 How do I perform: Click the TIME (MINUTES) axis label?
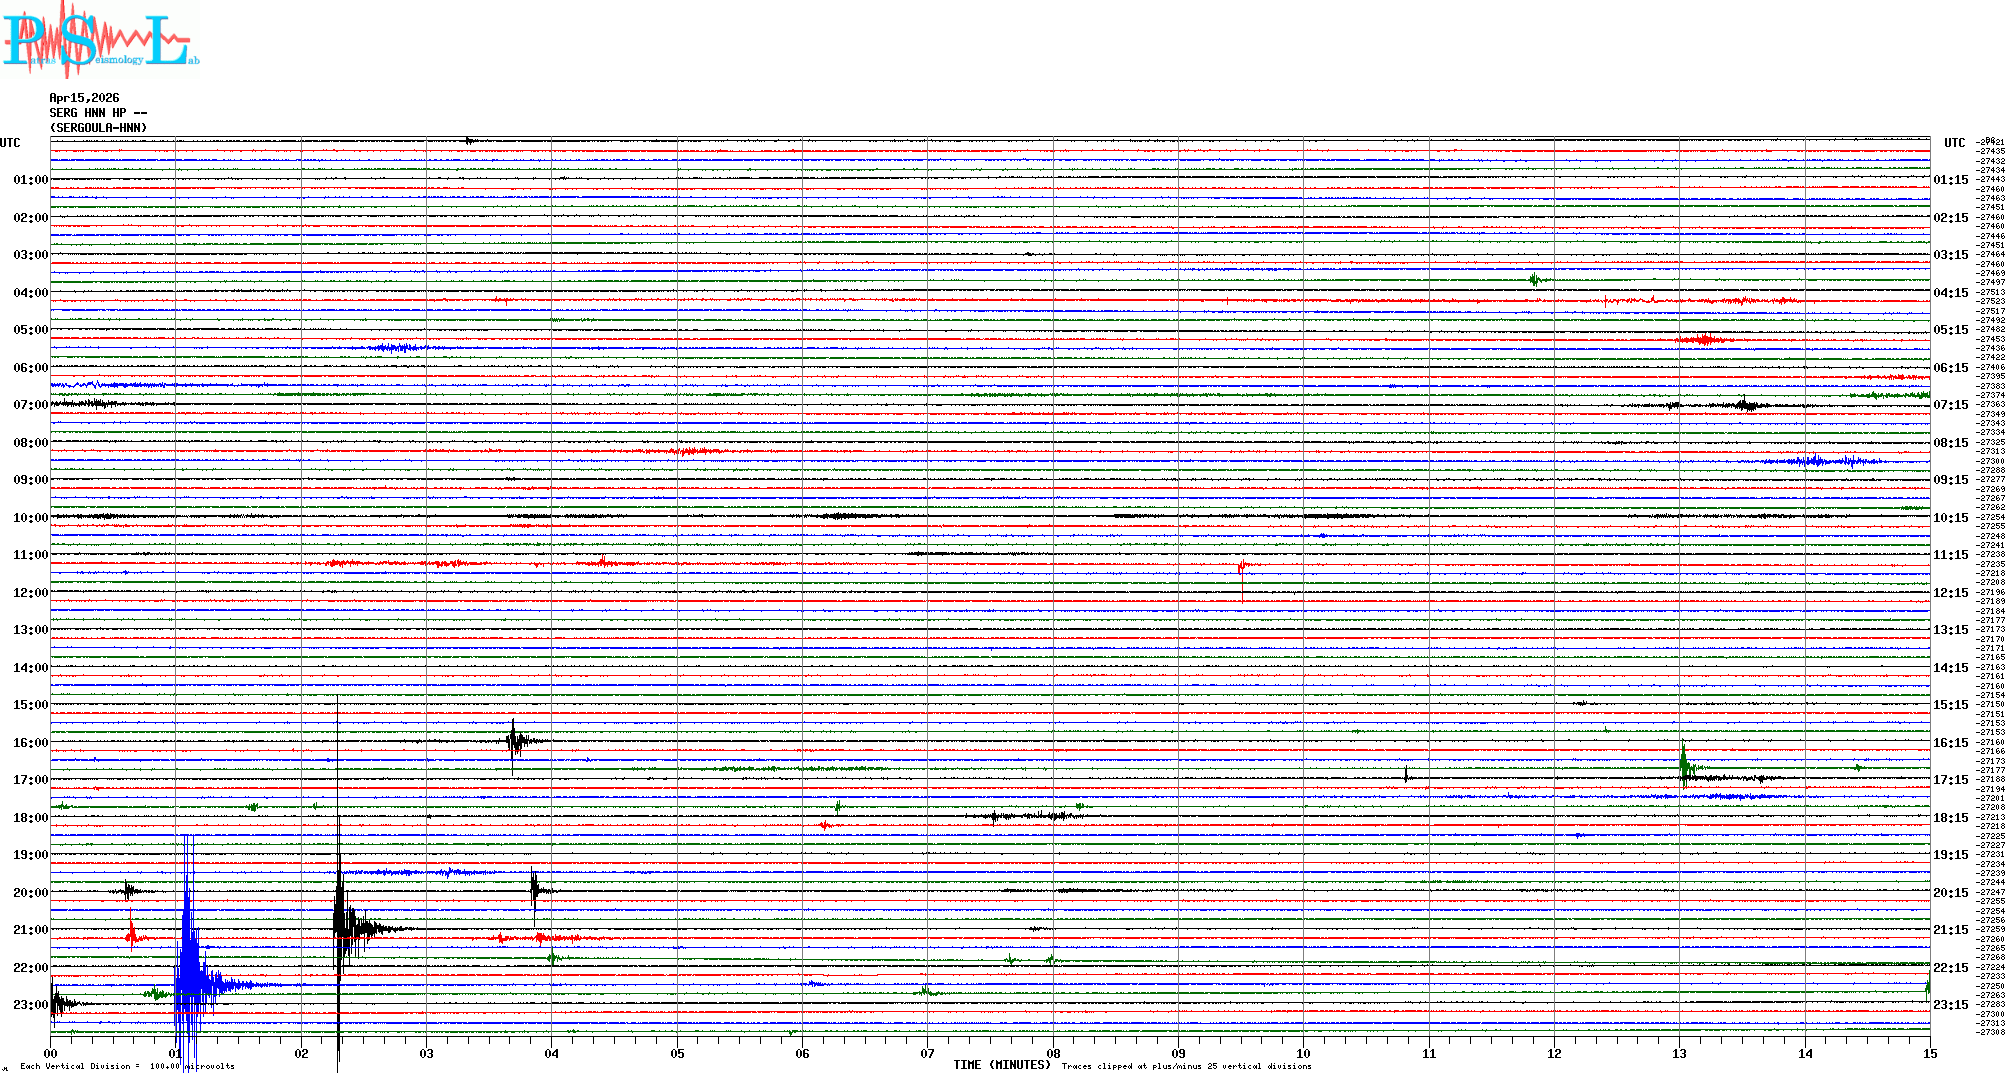click(1001, 1065)
